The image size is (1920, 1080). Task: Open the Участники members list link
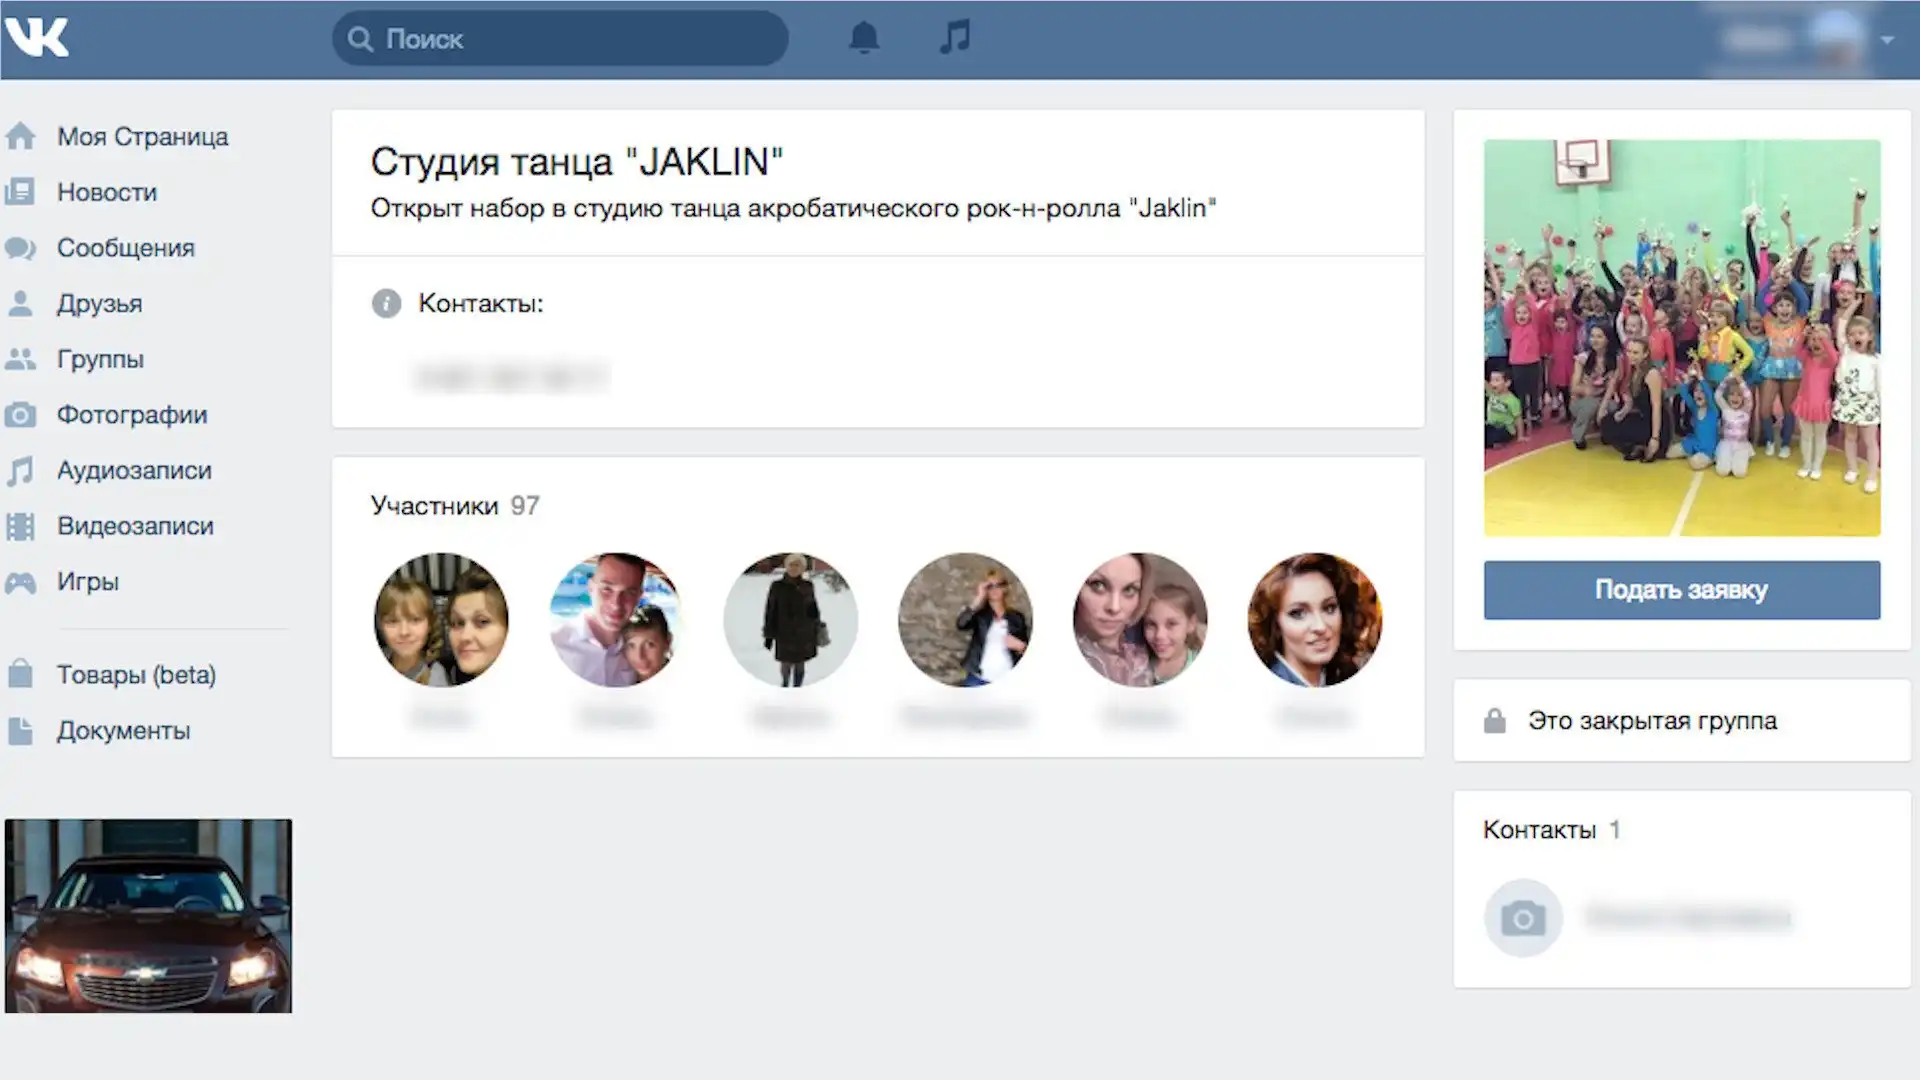coord(434,506)
